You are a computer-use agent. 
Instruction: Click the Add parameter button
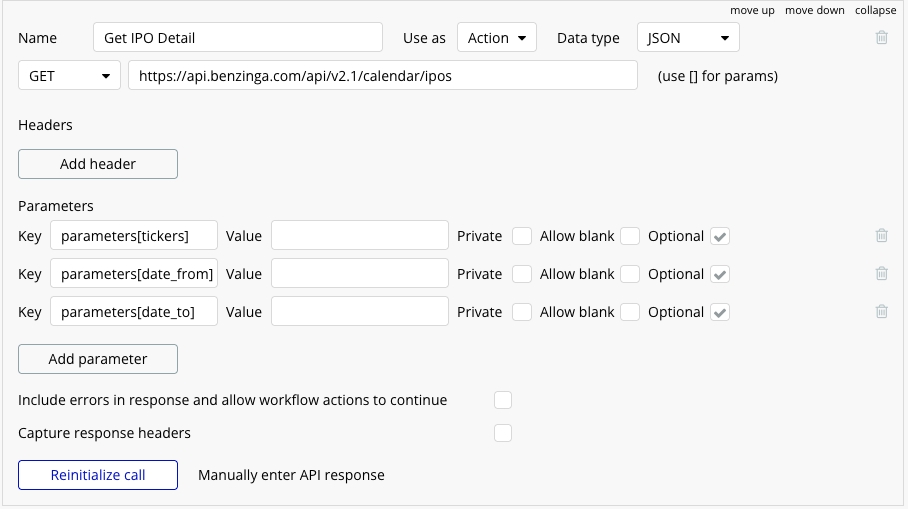[98, 359]
